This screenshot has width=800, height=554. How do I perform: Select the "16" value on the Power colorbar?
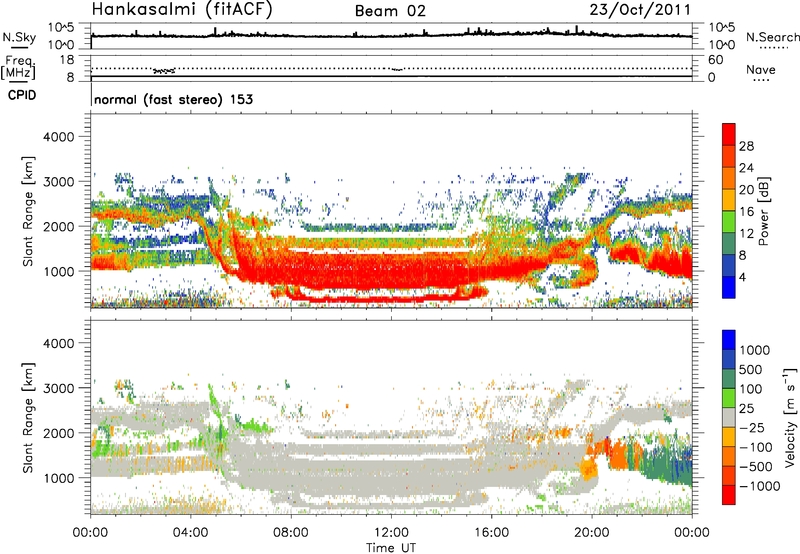746,212
